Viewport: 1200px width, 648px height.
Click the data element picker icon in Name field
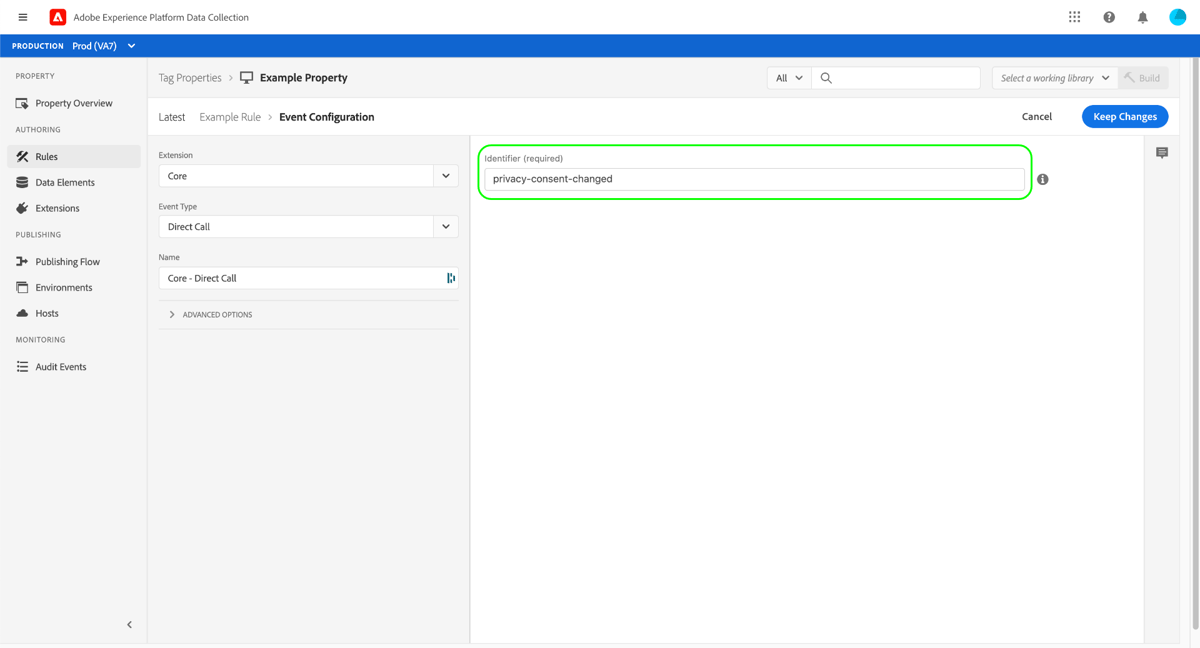[451, 277]
